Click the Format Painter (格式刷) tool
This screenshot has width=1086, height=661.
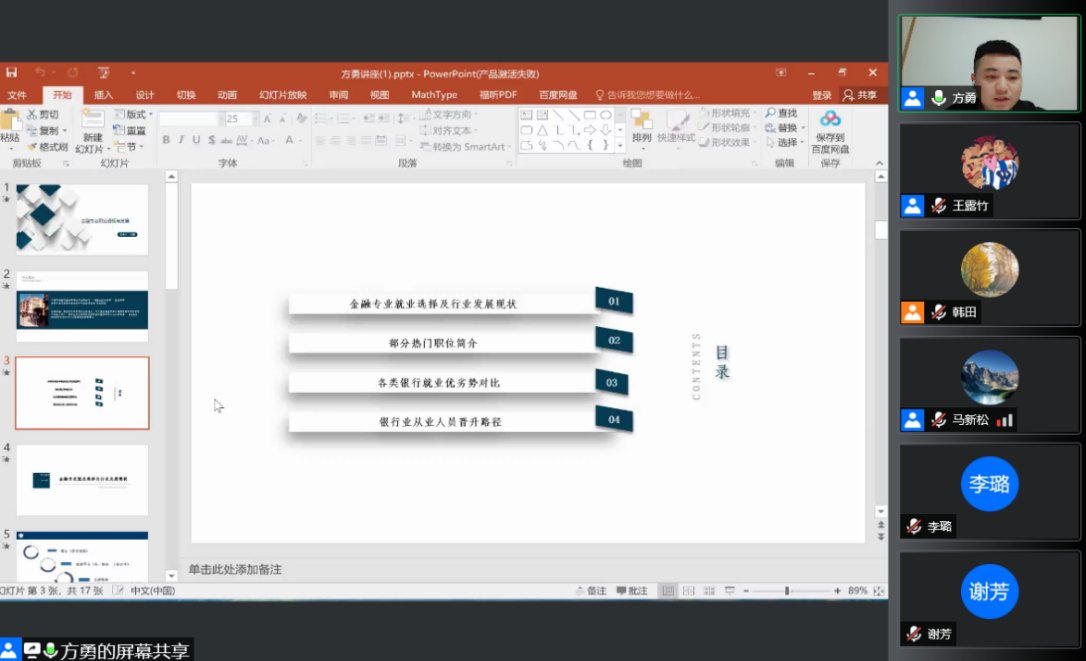pos(46,147)
